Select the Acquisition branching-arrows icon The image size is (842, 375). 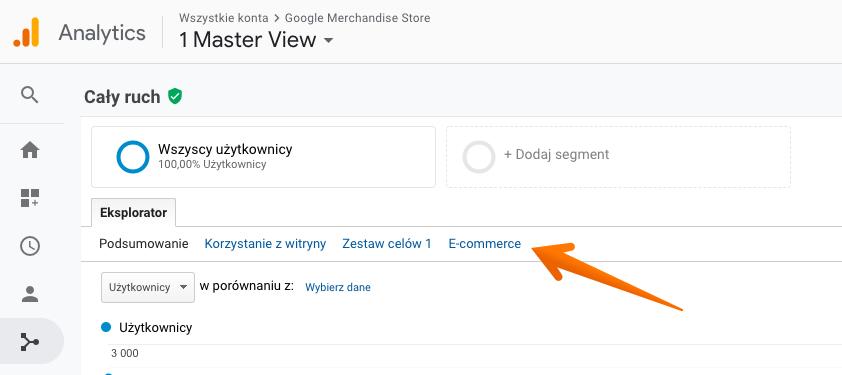click(x=30, y=342)
